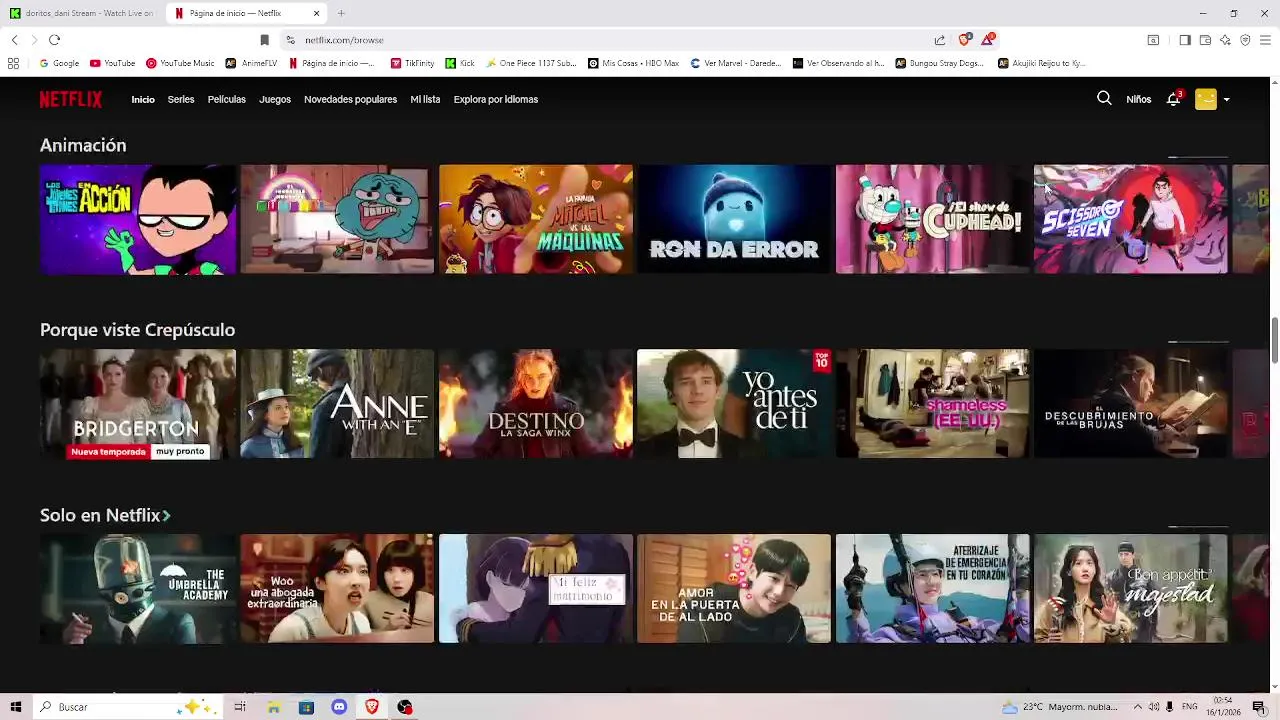
Task: Open Anne with an E thumbnail
Action: click(337, 404)
